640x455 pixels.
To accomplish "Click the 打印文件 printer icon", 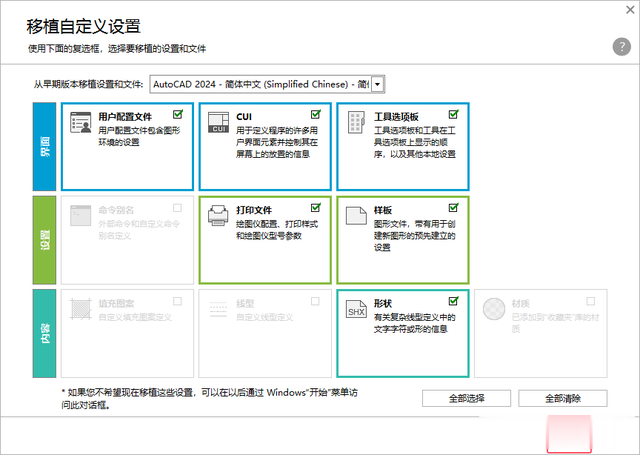I will 218,215.
